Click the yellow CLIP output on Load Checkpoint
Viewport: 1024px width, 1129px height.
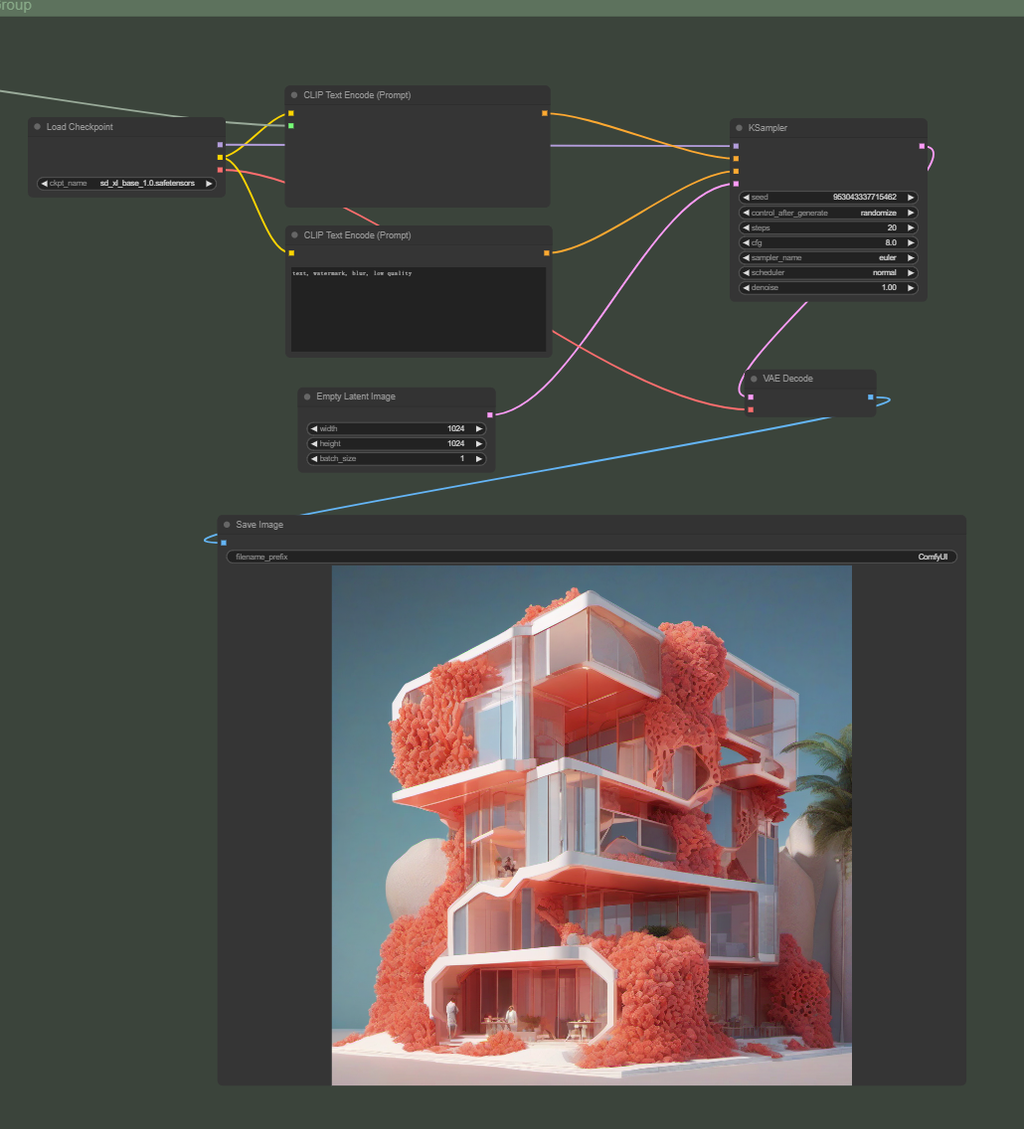pos(220,157)
